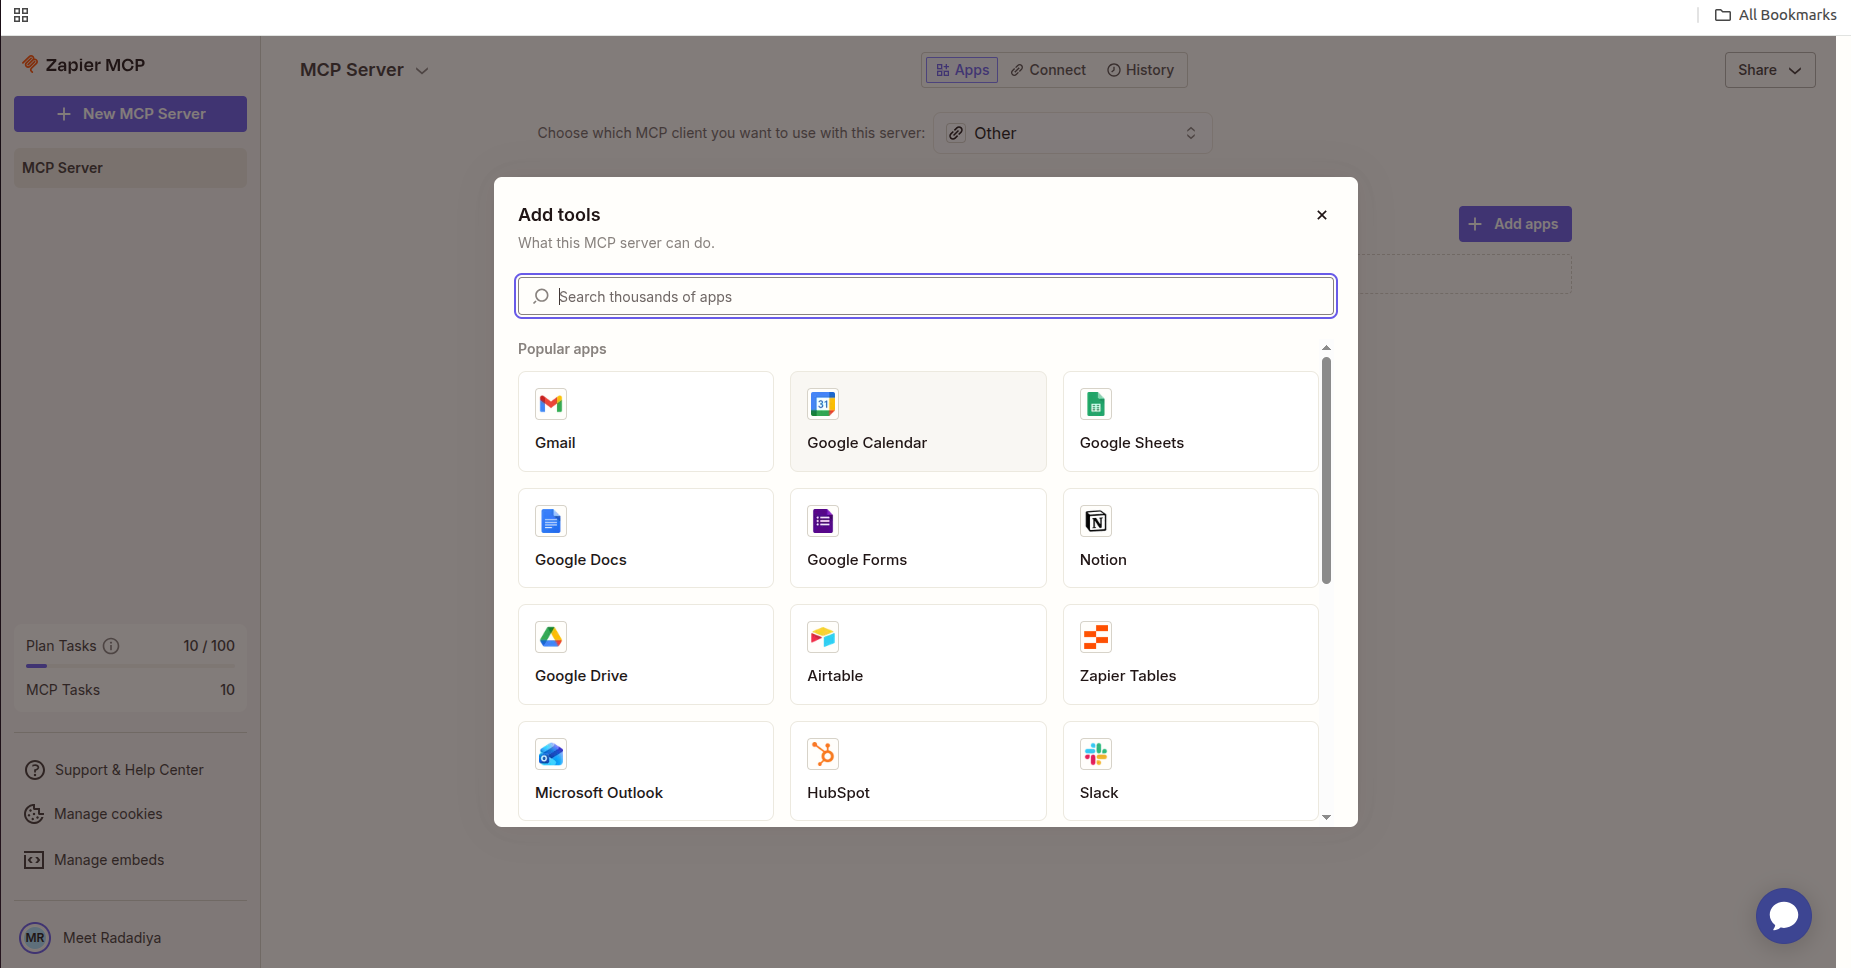Select the Google Calendar app card
This screenshot has height=968, width=1851.
click(x=918, y=421)
